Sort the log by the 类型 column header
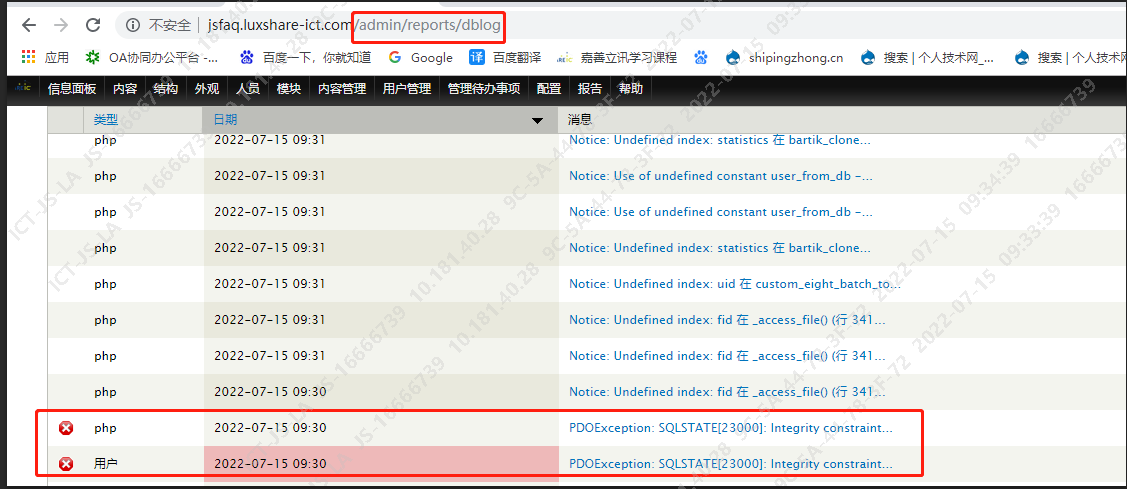Image resolution: width=1127 pixels, height=489 pixels. (106, 120)
